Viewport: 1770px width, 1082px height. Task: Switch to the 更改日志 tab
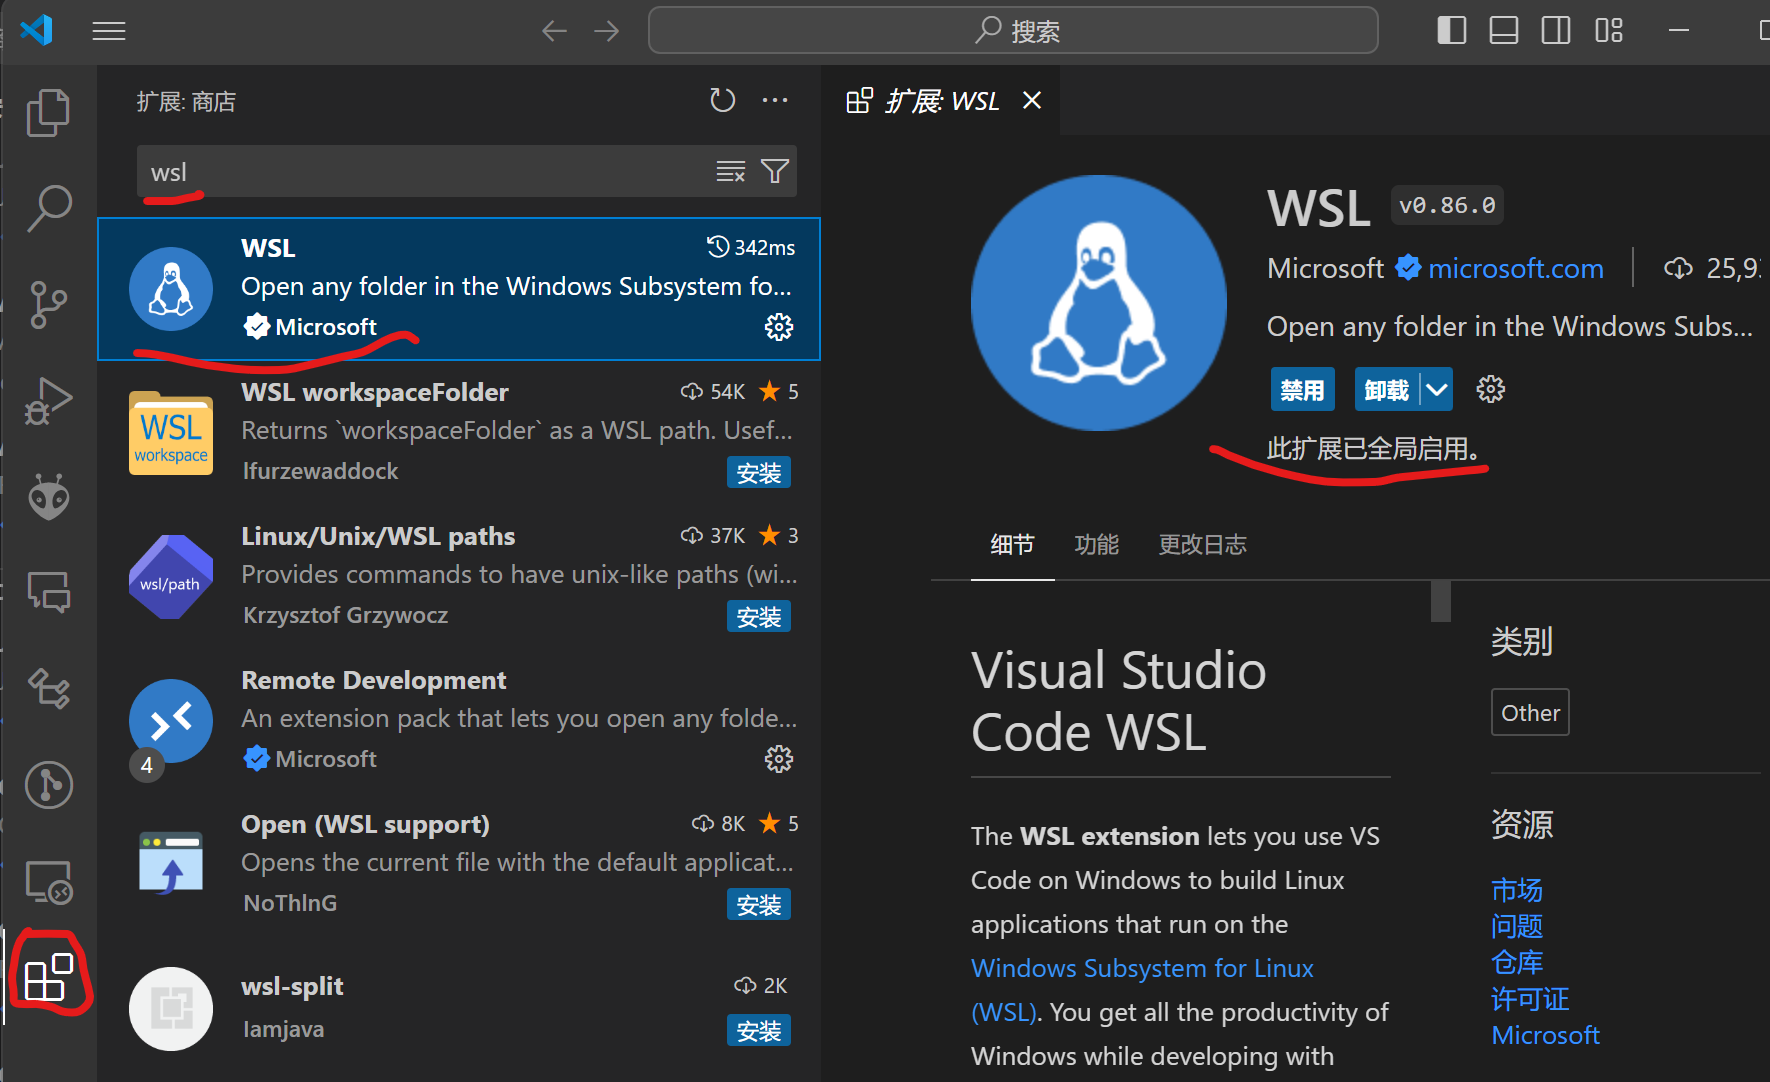(1202, 545)
